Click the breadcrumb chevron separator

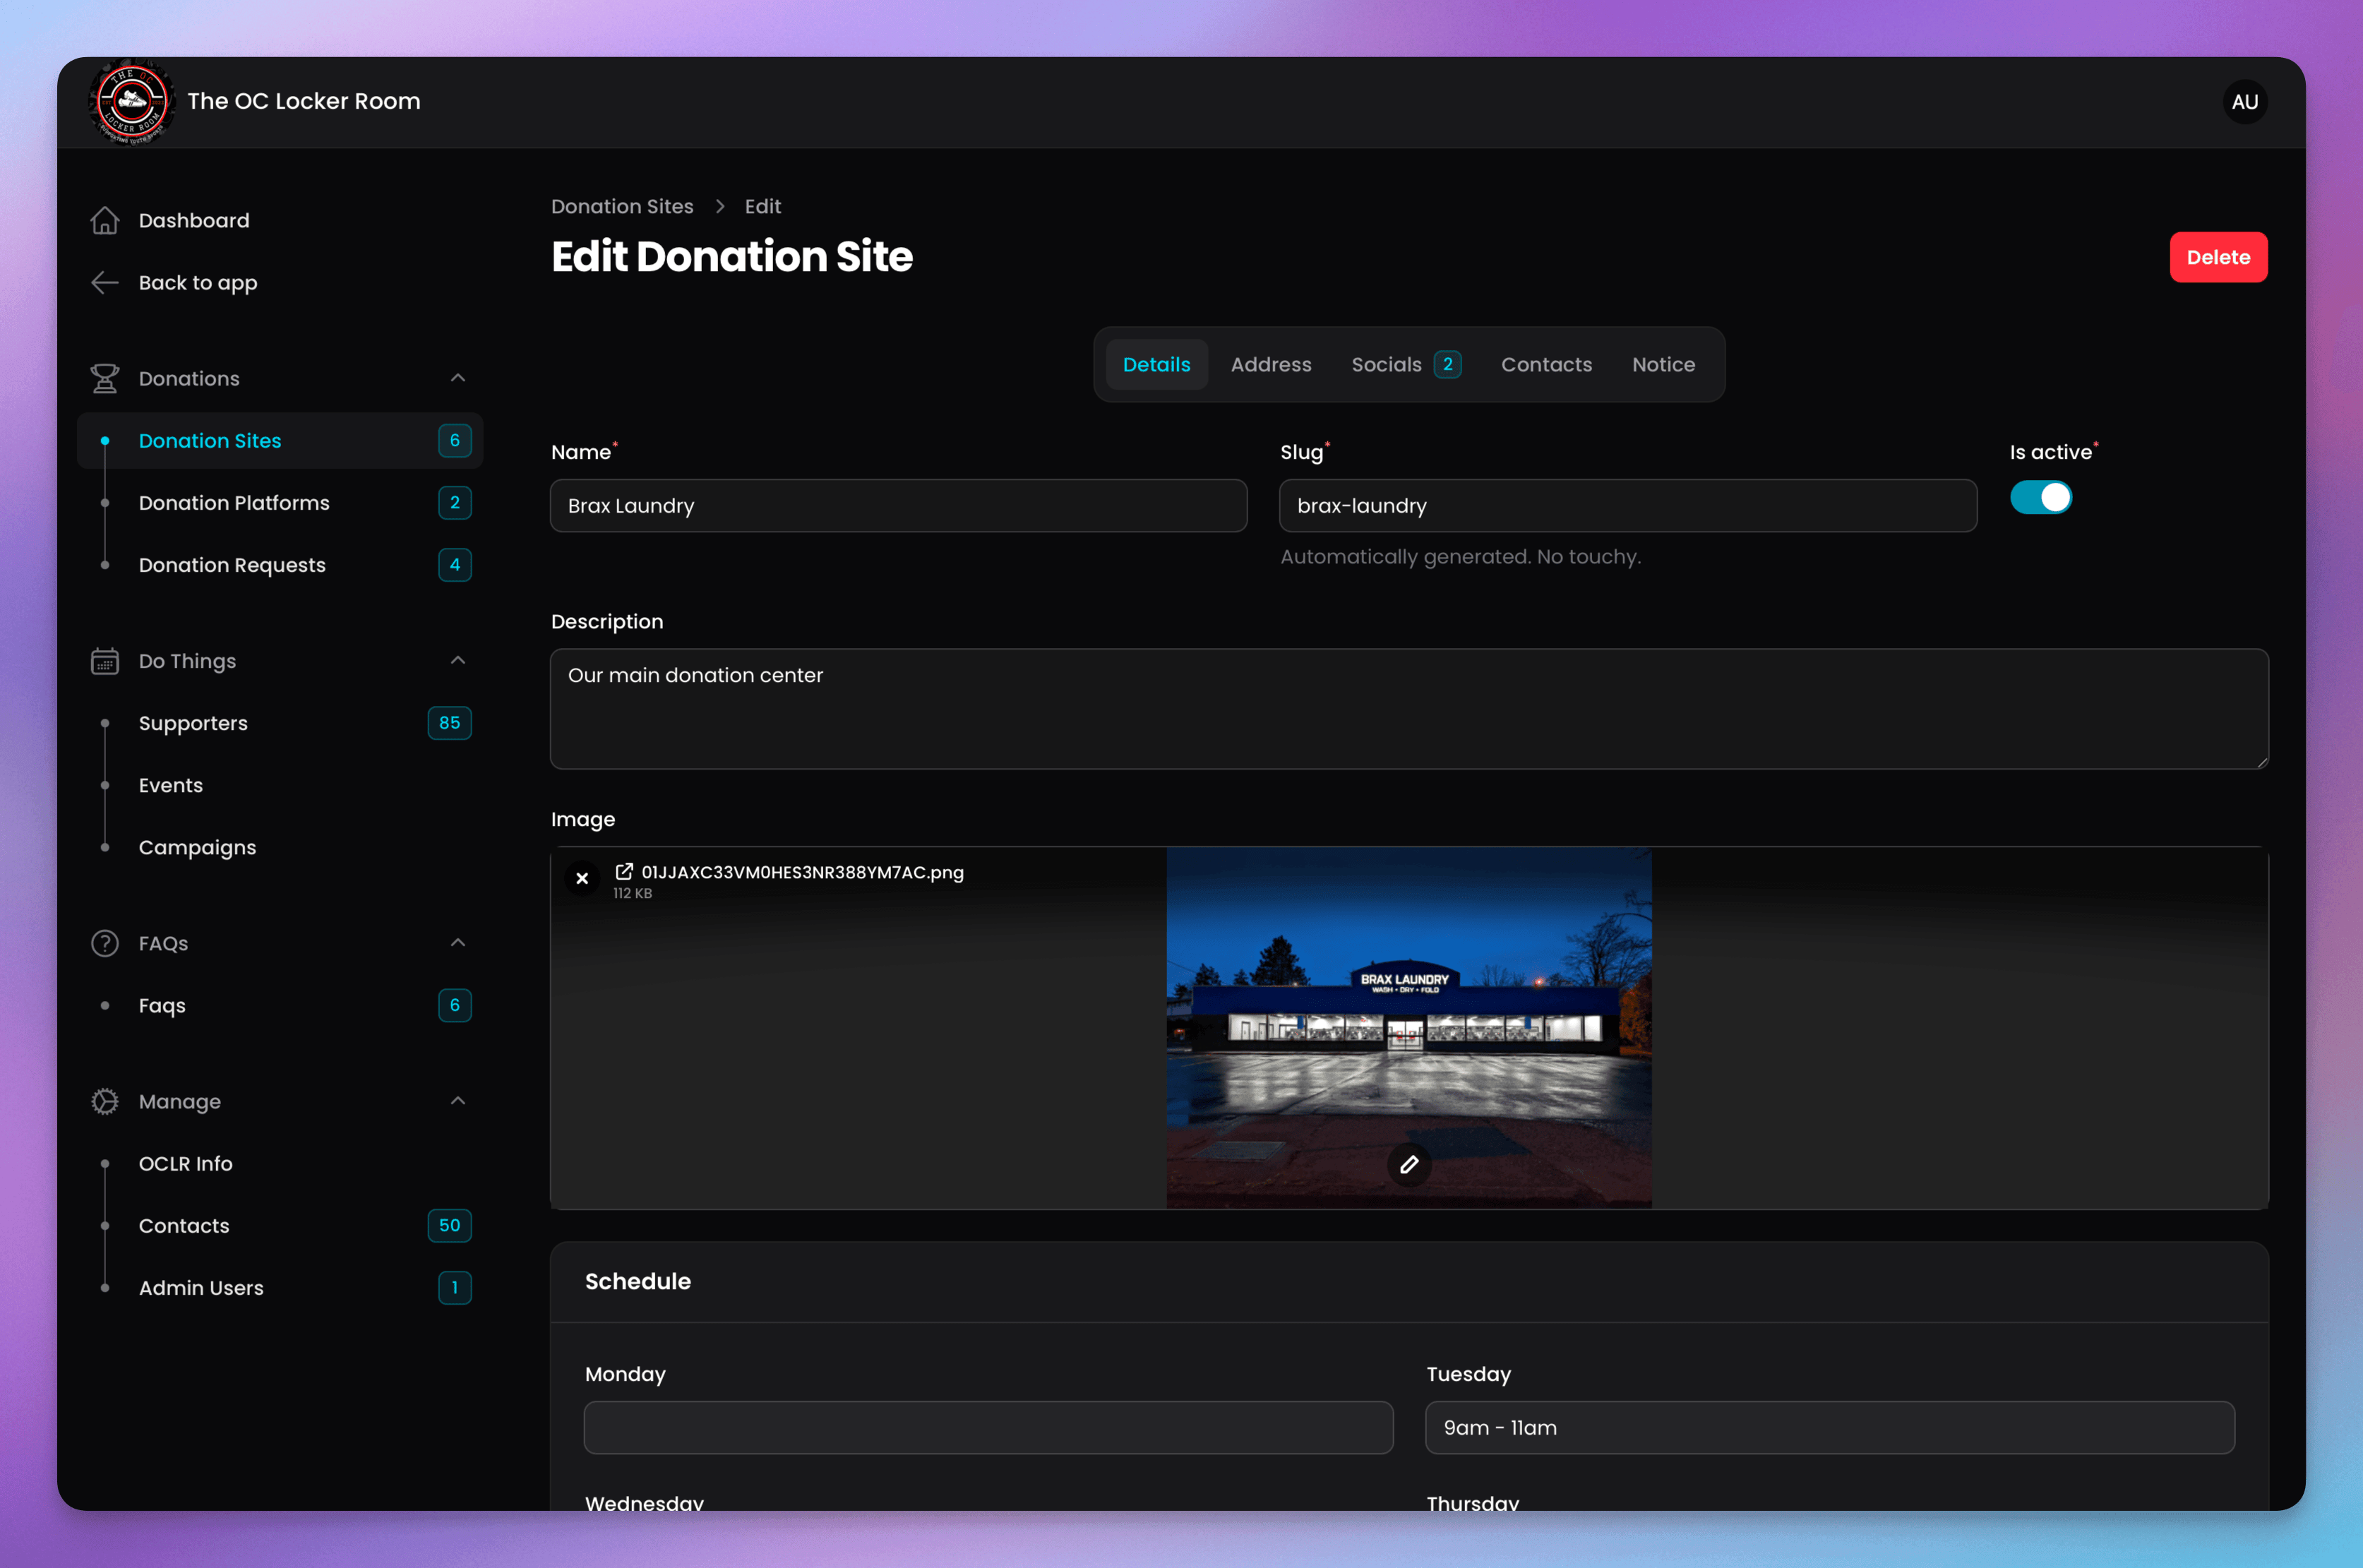tap(719, 206)
